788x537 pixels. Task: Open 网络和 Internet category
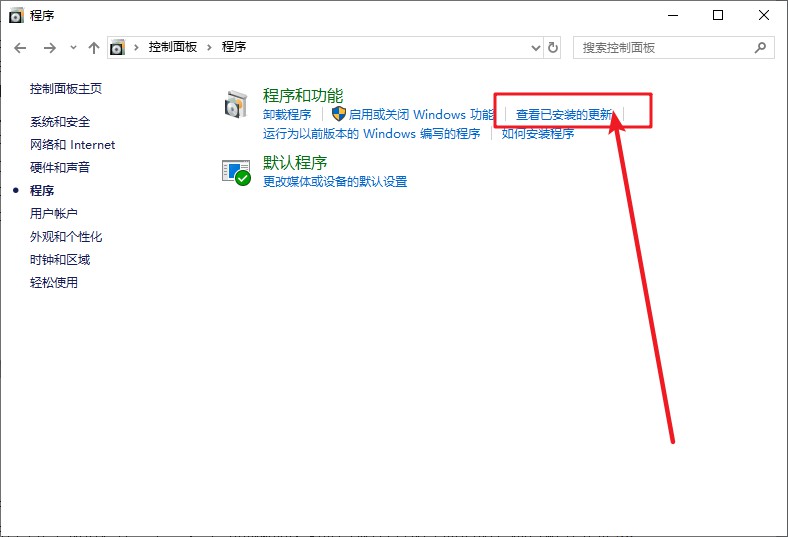pyautogui.click(x=72, y=145)
